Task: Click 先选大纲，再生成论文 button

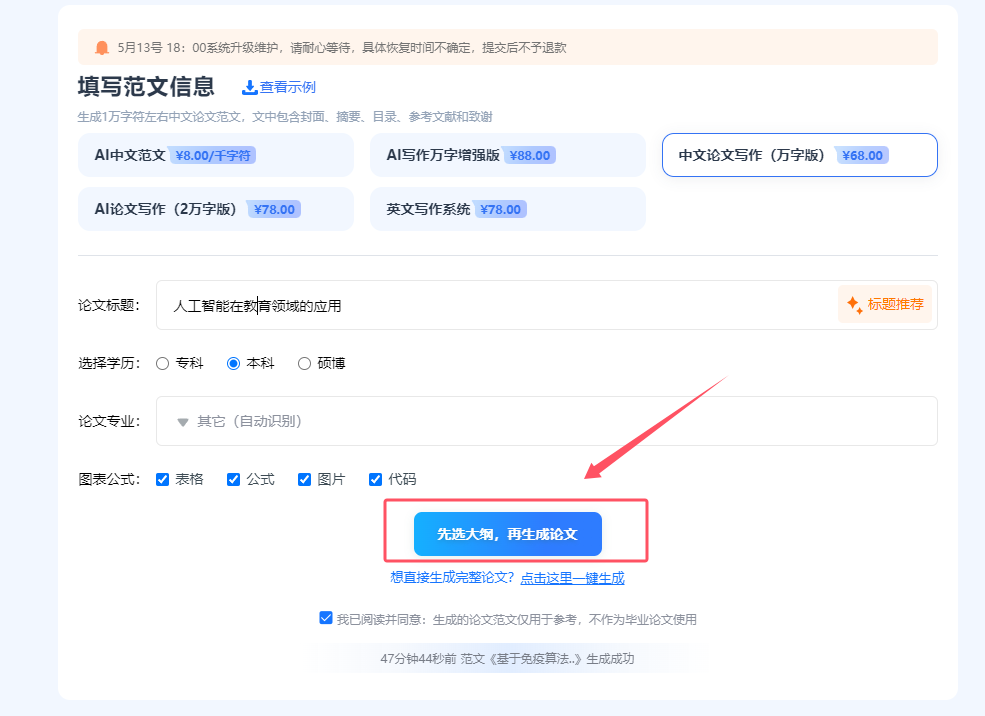Action: pos(508,534)
